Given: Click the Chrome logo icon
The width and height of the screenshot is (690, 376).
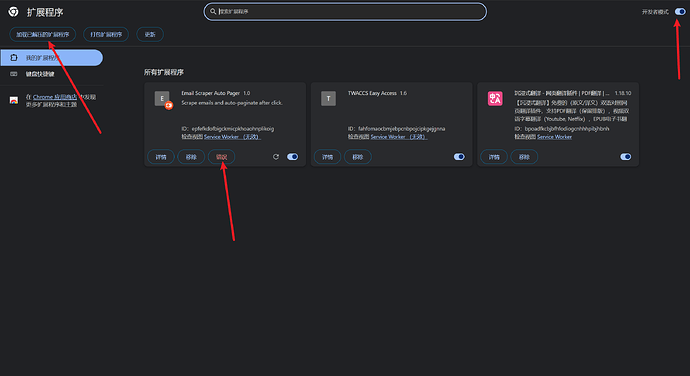Looking at the screenshot, I should [x=13, y=12].
